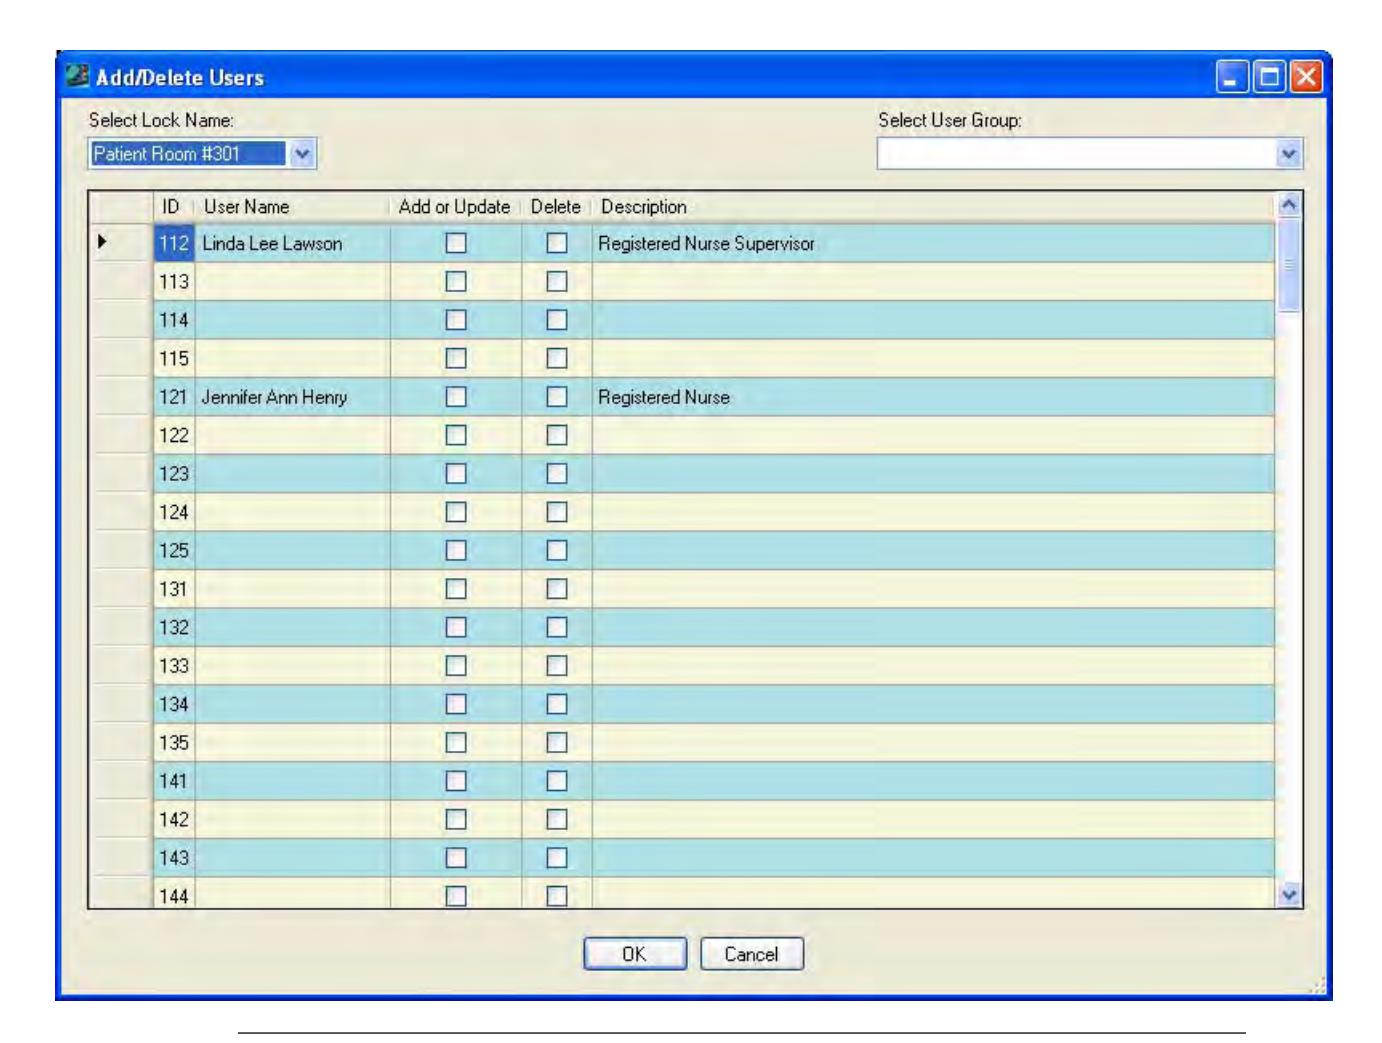Maximize the Add/Delete Users window
This screenshot has width=1382, height=1043.
(x=1270, y=77)
